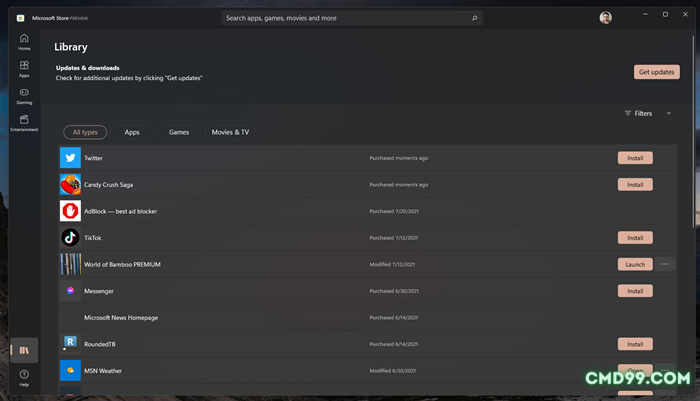Click the Twitter app icon

pos(70,158)
